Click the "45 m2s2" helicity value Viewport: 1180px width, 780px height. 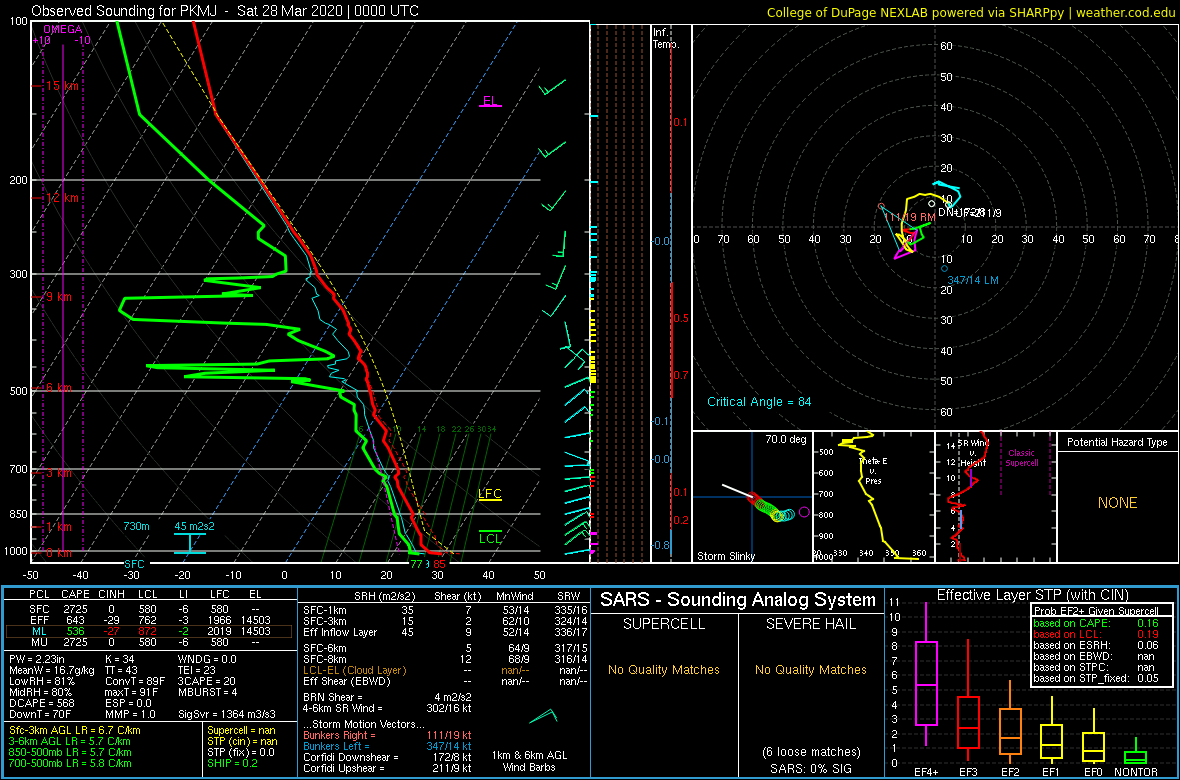click(194, 526)
